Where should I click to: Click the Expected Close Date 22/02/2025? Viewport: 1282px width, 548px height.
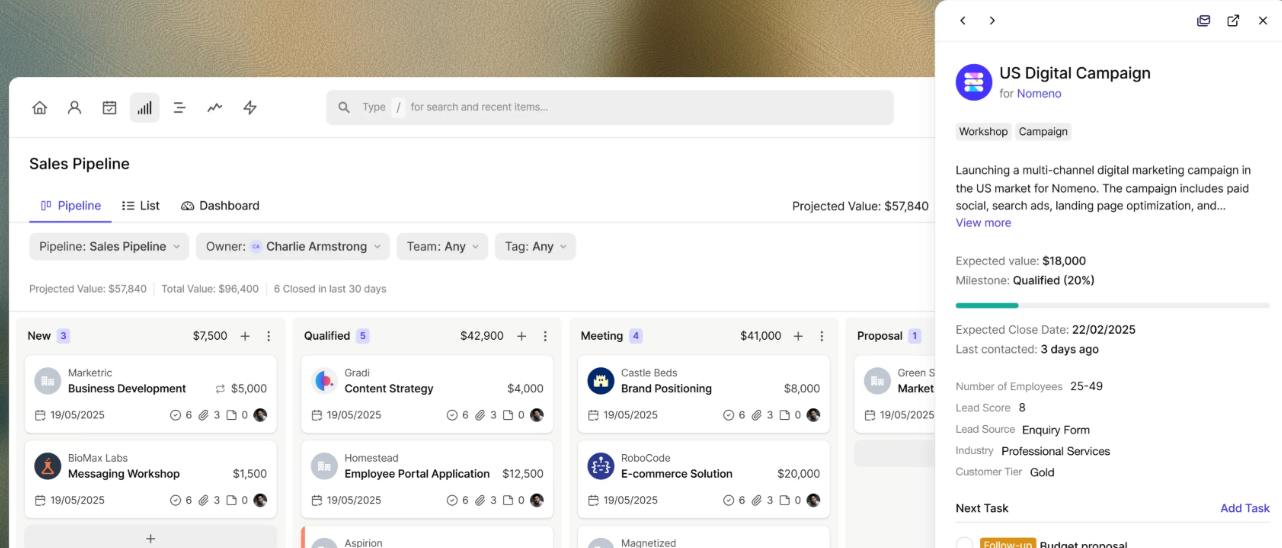tap(1104, 330)
